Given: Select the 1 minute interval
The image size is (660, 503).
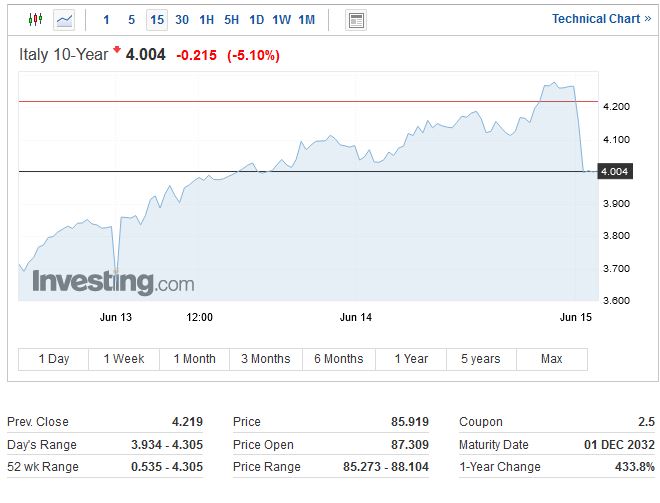Looking at the screenshot, I should pos(107,19).
